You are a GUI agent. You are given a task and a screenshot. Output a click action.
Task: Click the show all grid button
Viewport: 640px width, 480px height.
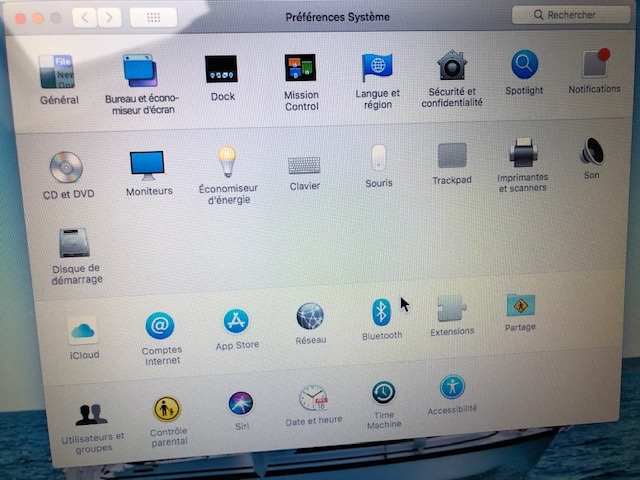point(153,18)
